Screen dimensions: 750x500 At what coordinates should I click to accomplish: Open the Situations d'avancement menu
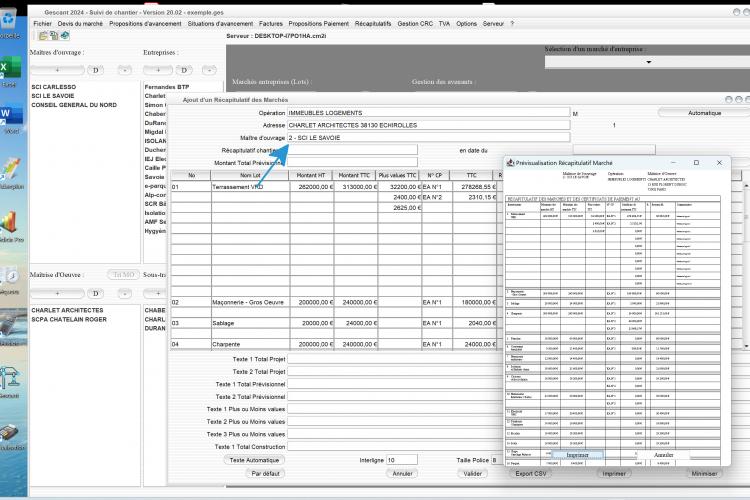[220, 23]
